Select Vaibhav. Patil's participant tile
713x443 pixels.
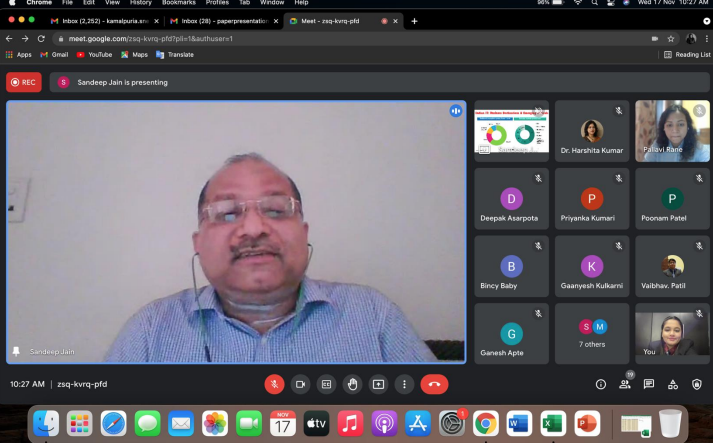[x=673, y=266]
